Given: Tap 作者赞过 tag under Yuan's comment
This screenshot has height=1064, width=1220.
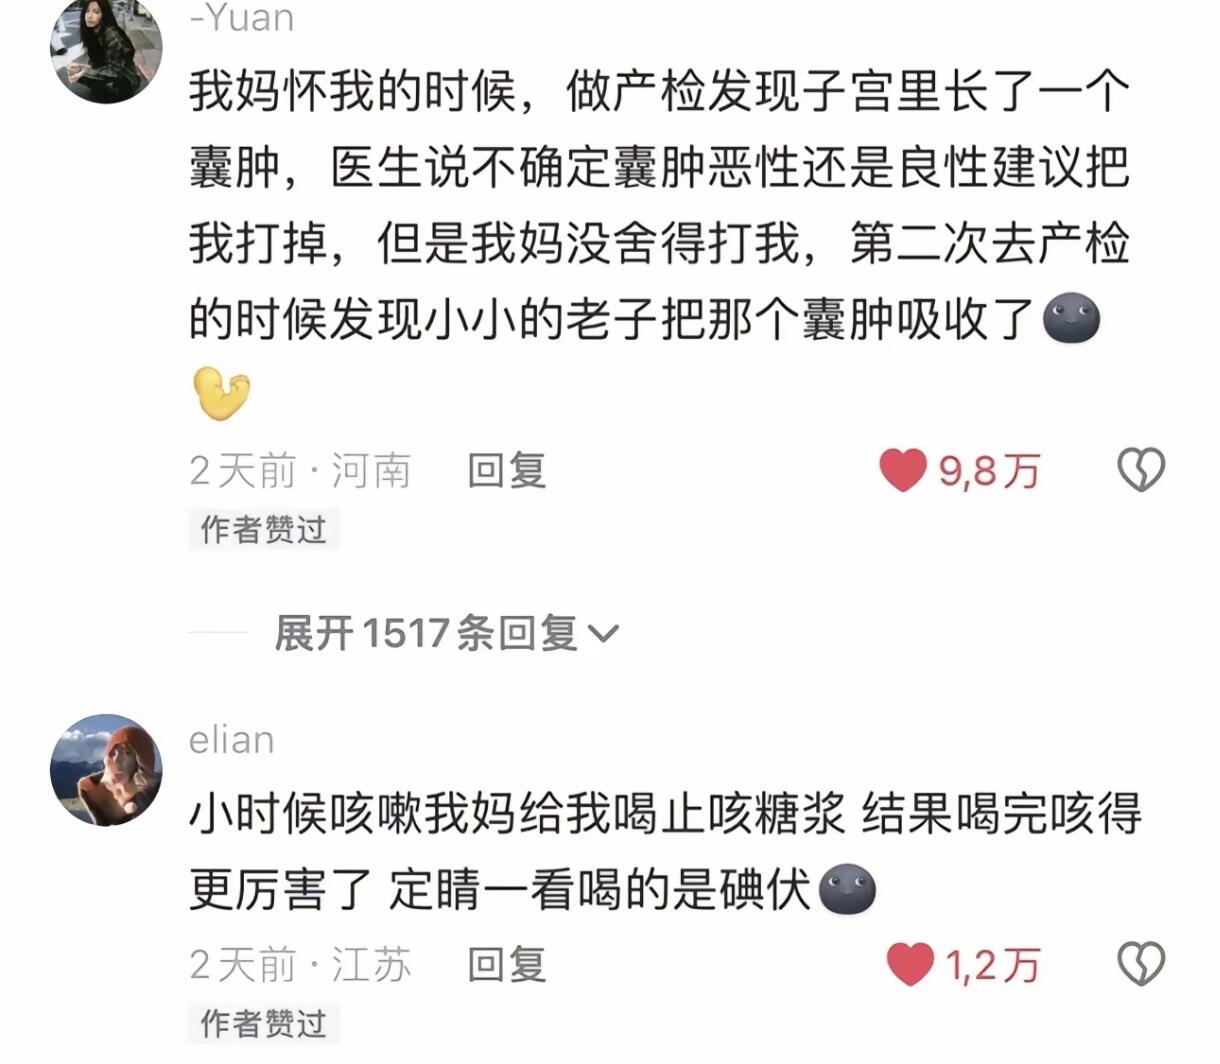Looking at the screenshot, I should [x=264, y=529].
